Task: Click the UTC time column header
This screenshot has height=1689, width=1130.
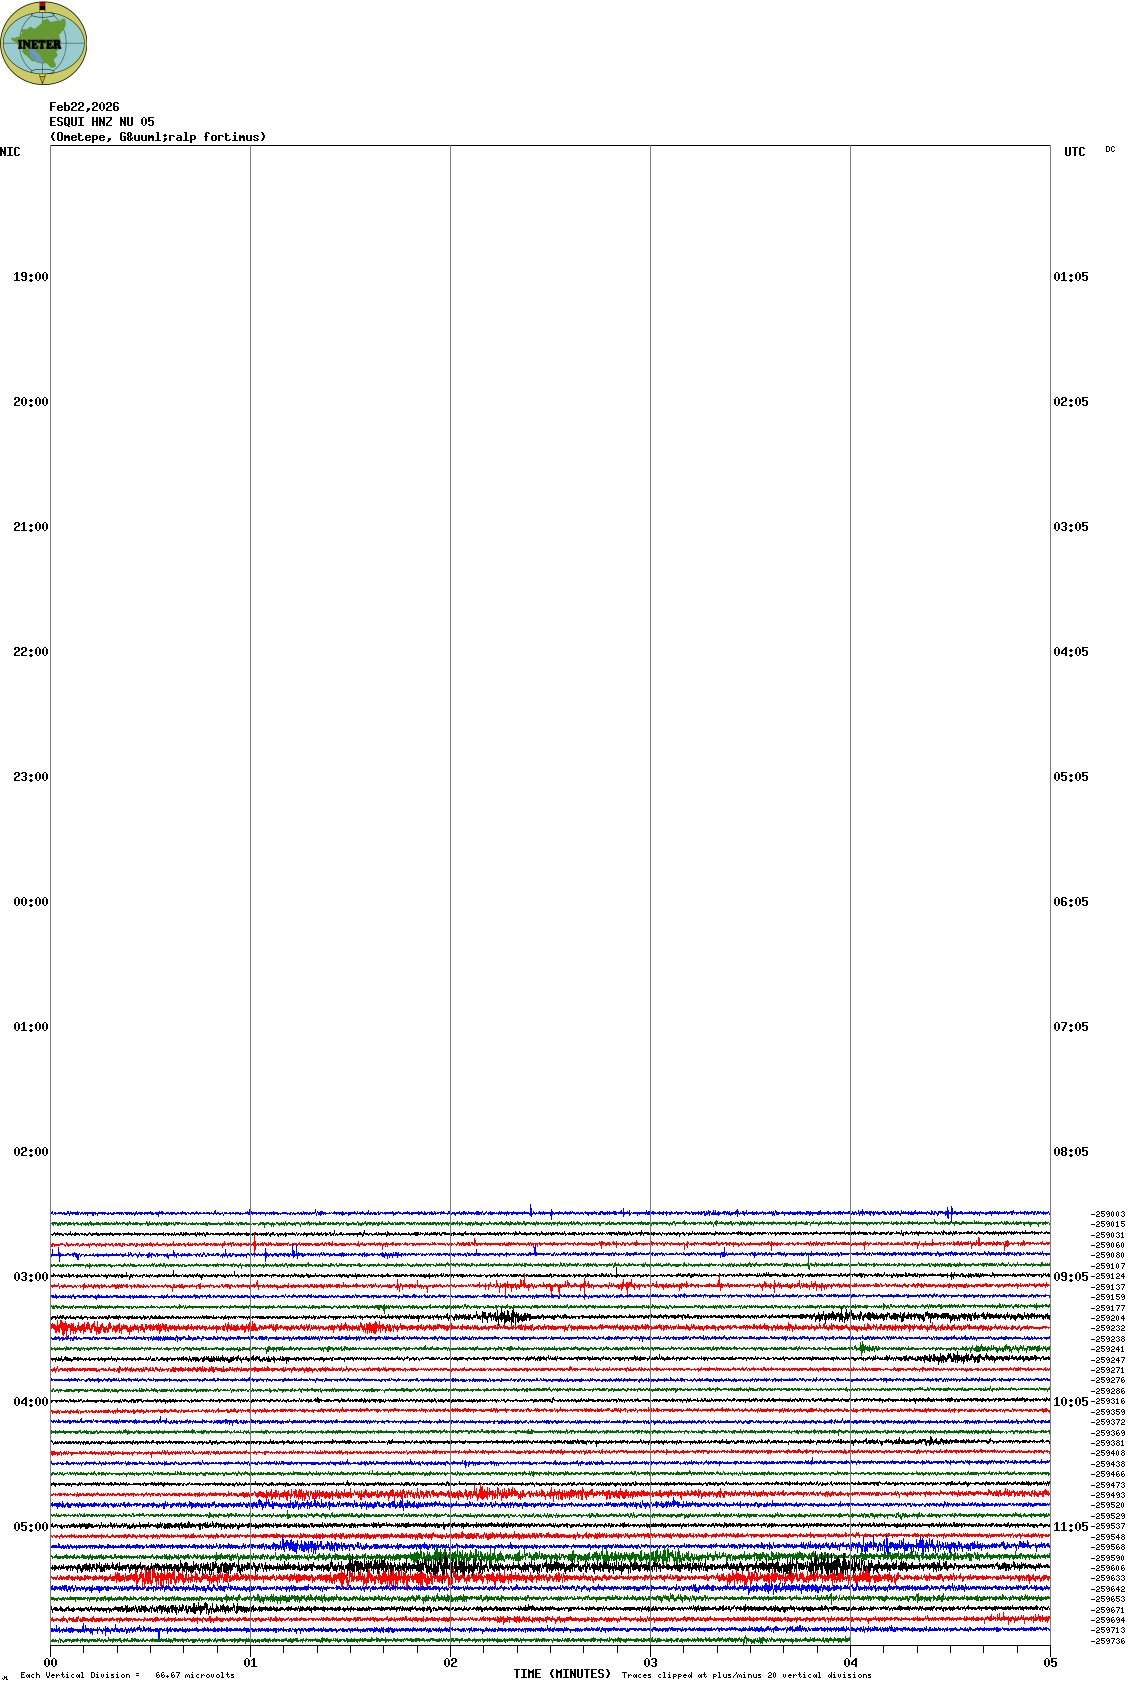Action: [x=1074, y=152]
